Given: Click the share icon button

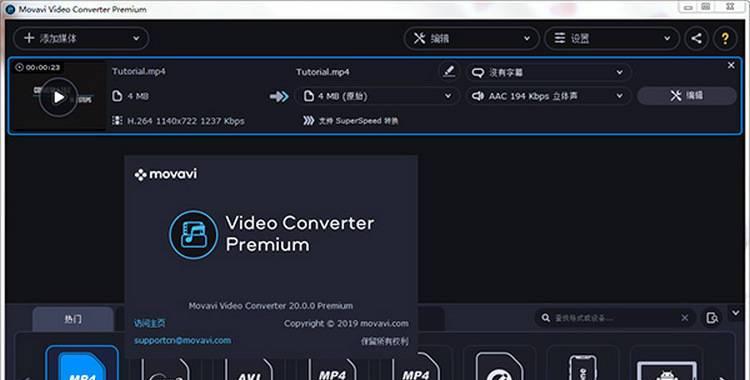Looking at the screenshot, I should [x=696, y=38].
